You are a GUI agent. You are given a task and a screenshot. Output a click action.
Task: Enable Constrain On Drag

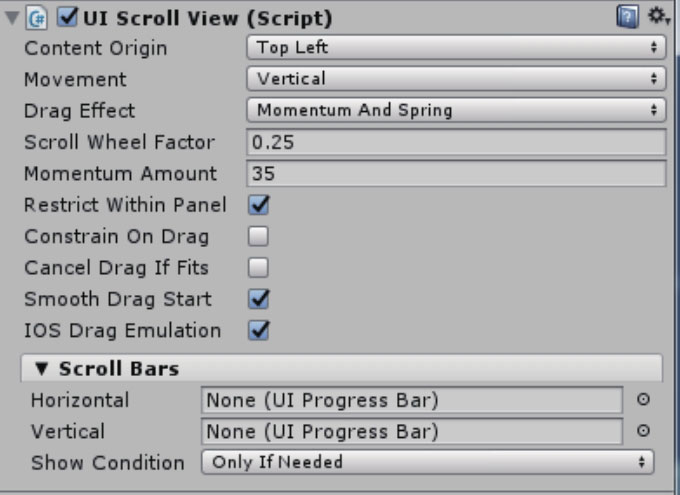tap(258, 236)
